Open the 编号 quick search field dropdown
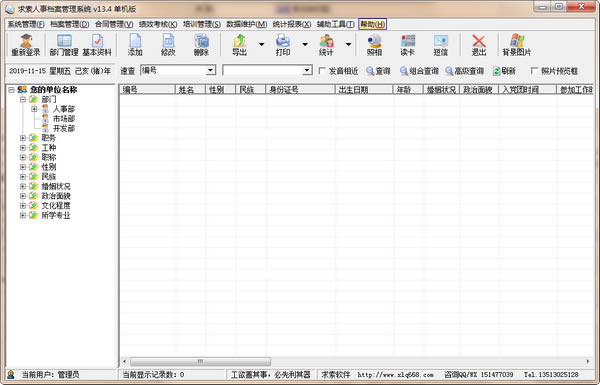 [210, 70]
